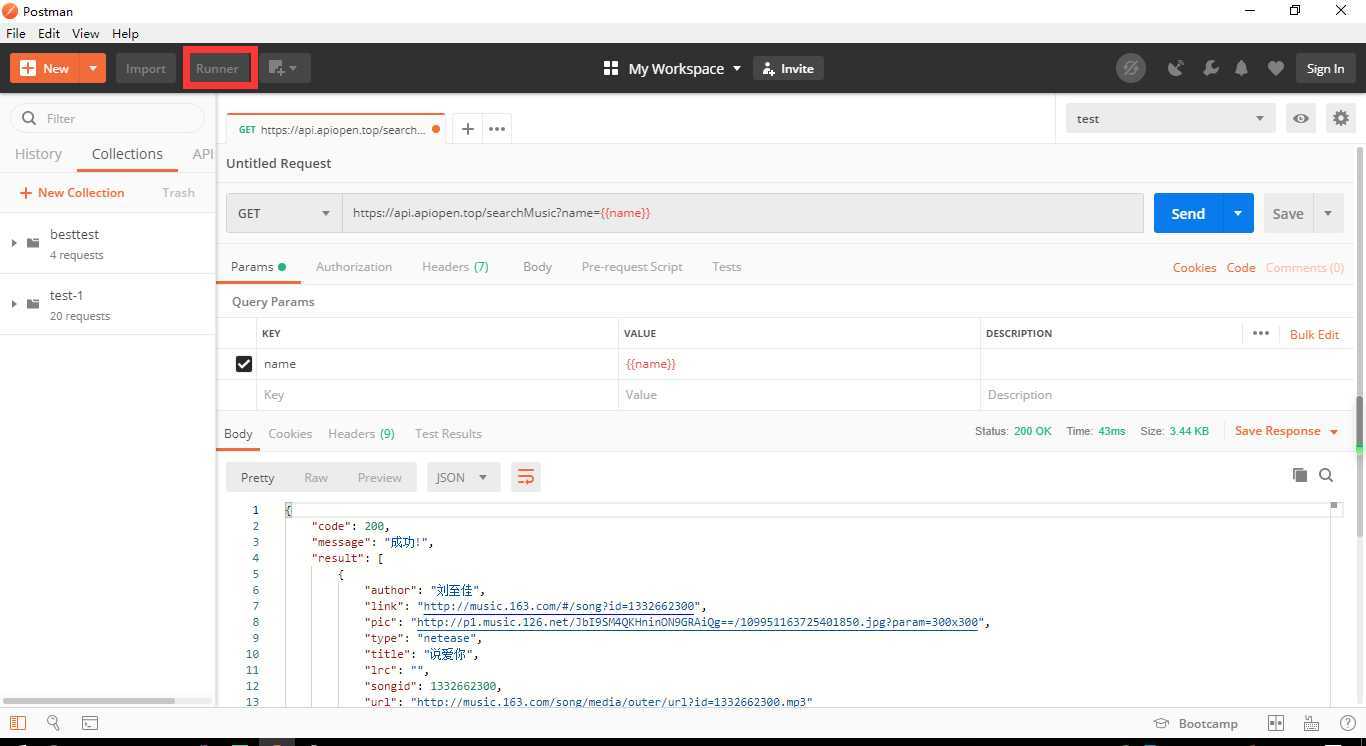
Task: Open the View menu
Action: pyautogui.click(x=86, y=33)
